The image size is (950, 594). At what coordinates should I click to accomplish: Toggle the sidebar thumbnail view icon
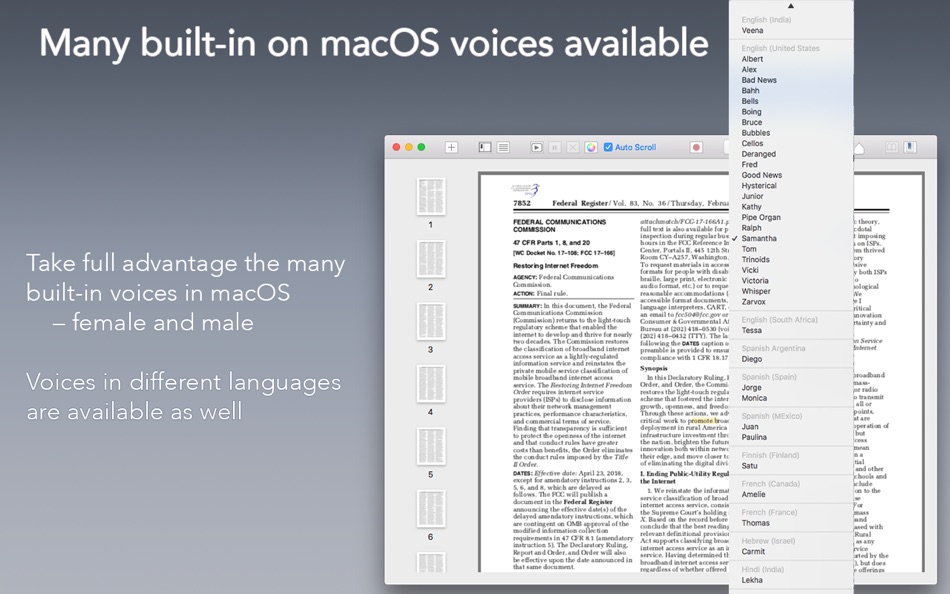(x=485, y=147)
